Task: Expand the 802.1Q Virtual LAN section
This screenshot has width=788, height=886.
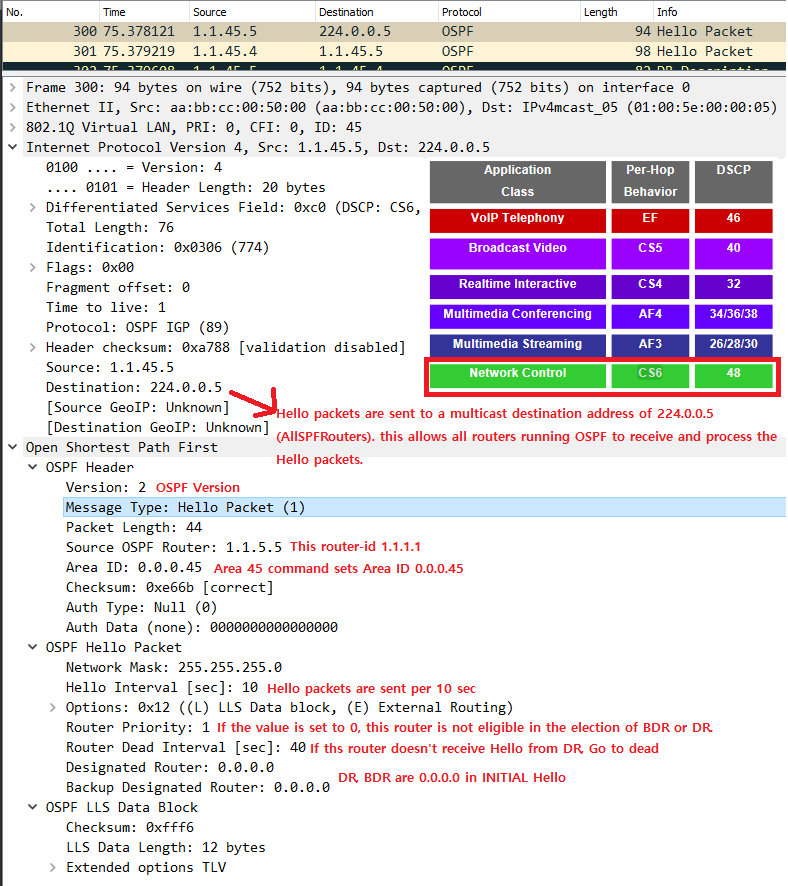Action: point(12,127)
